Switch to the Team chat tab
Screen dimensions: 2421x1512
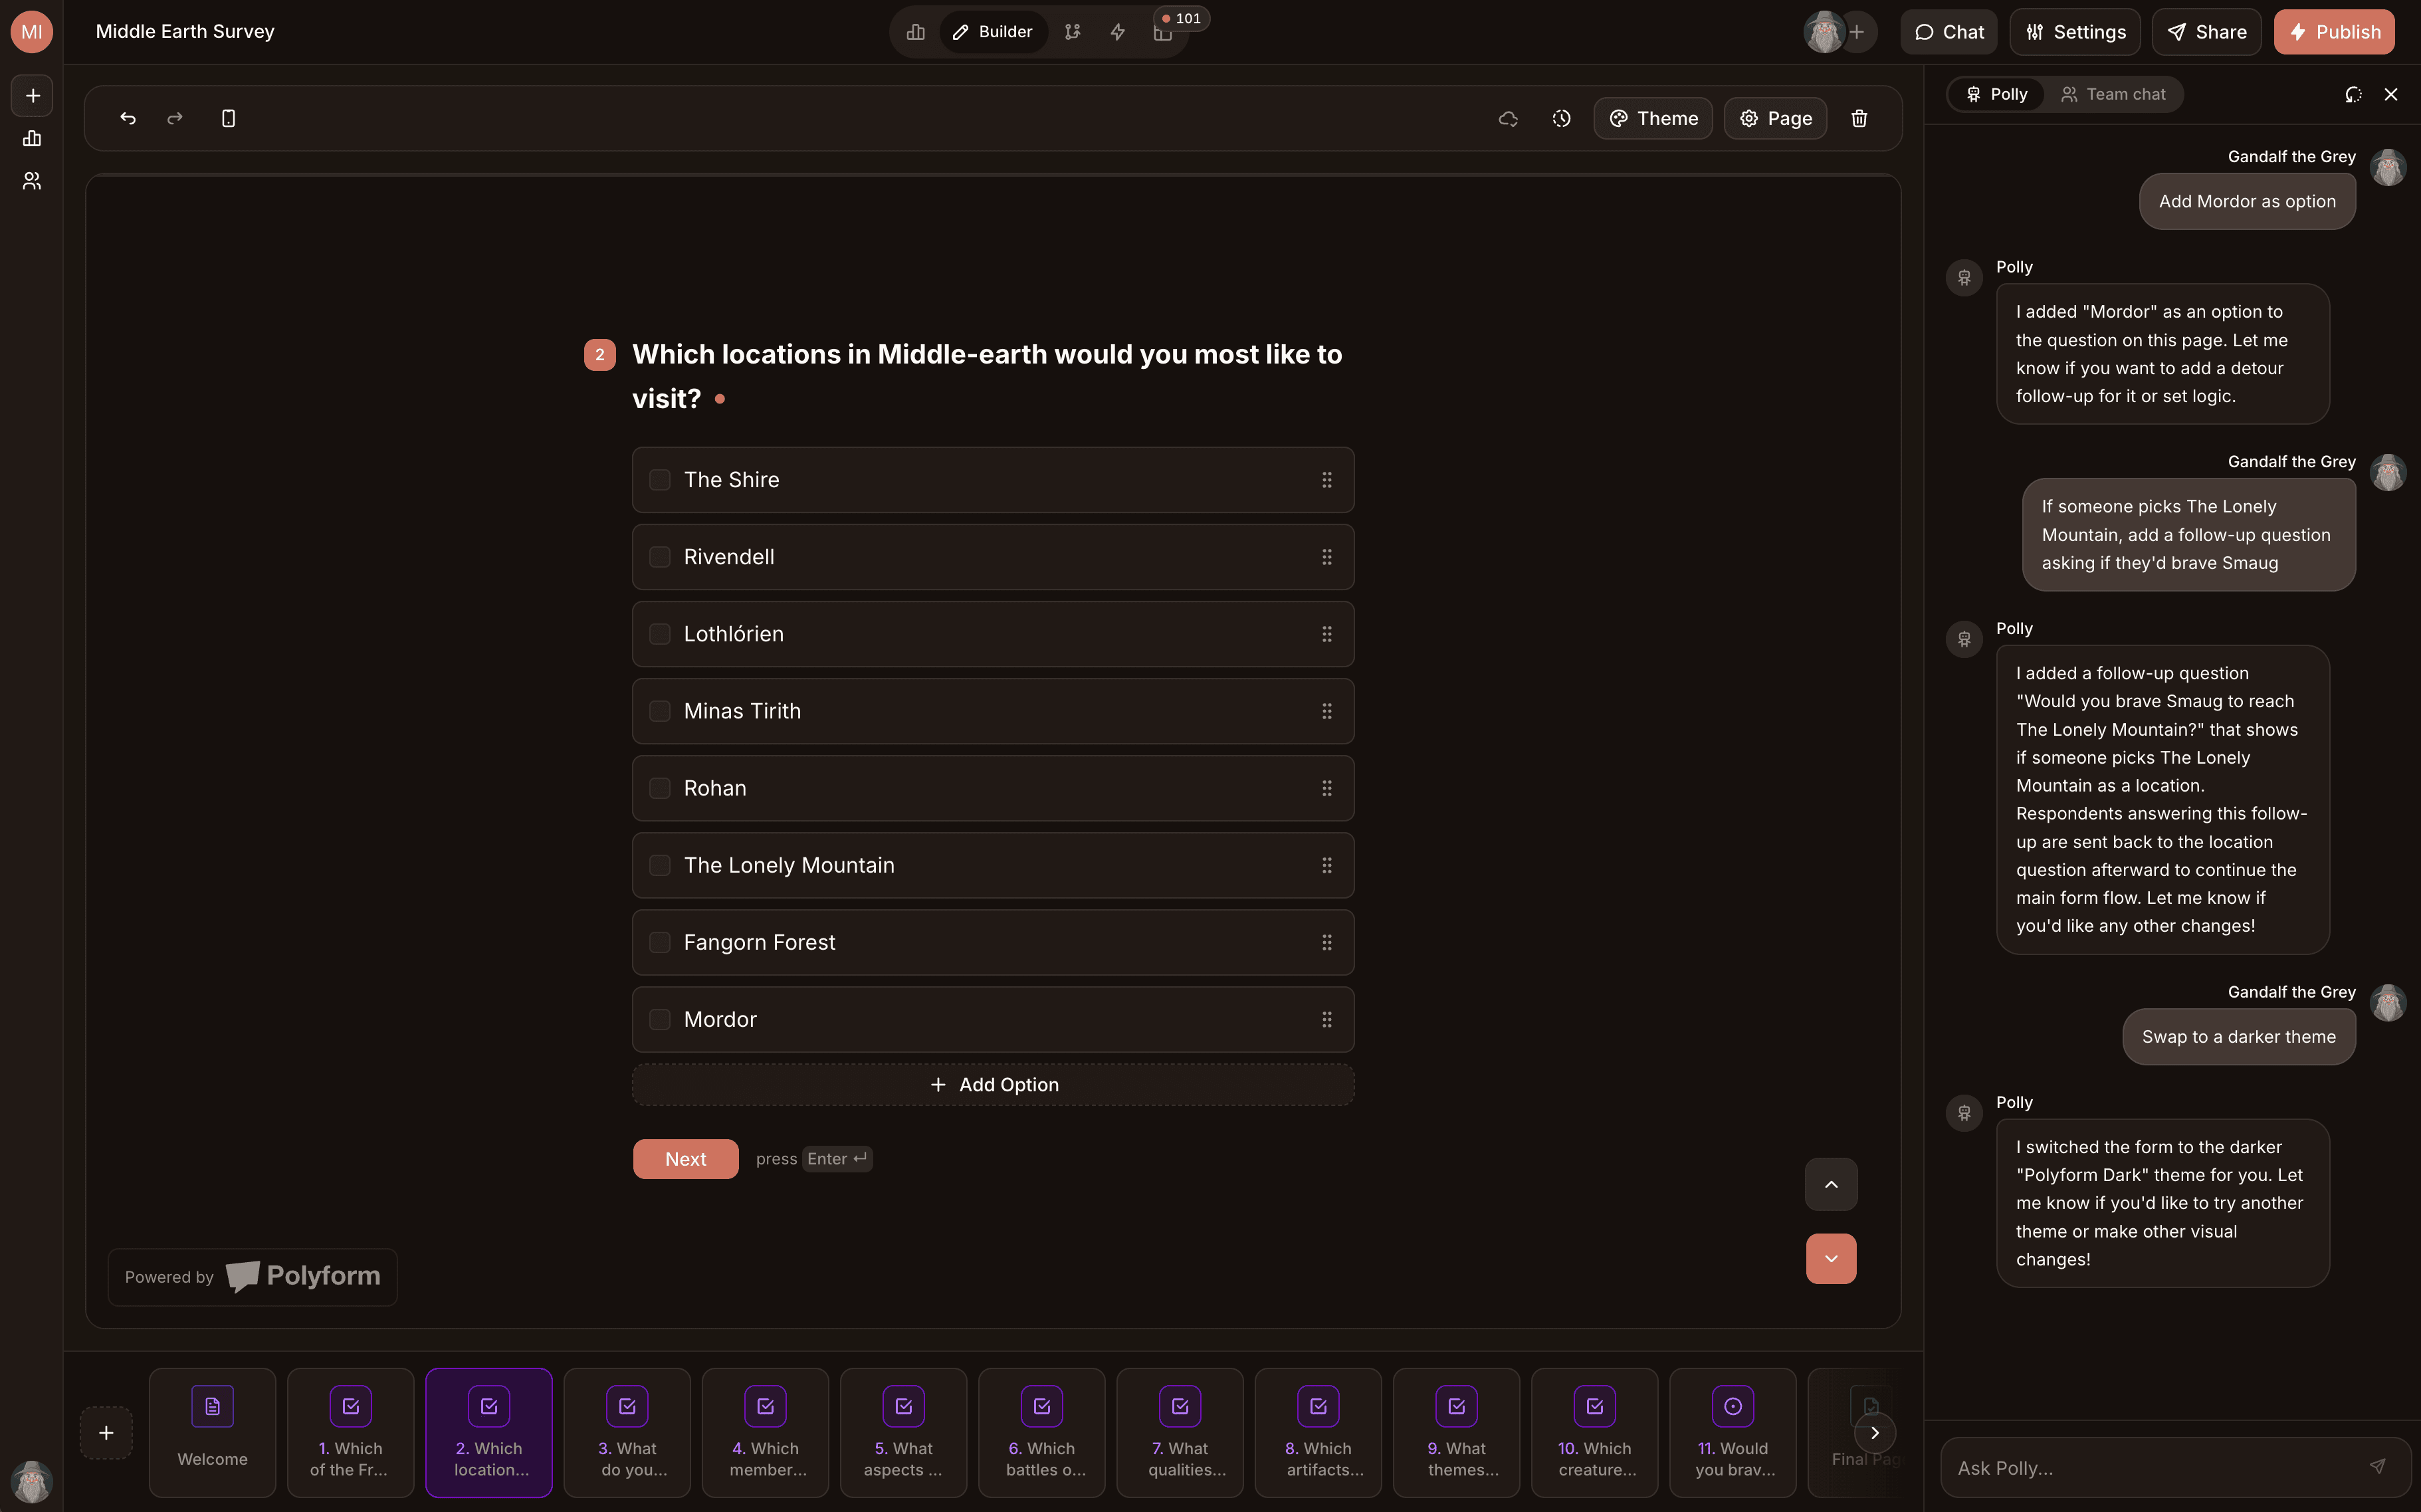click(2114, 93)
